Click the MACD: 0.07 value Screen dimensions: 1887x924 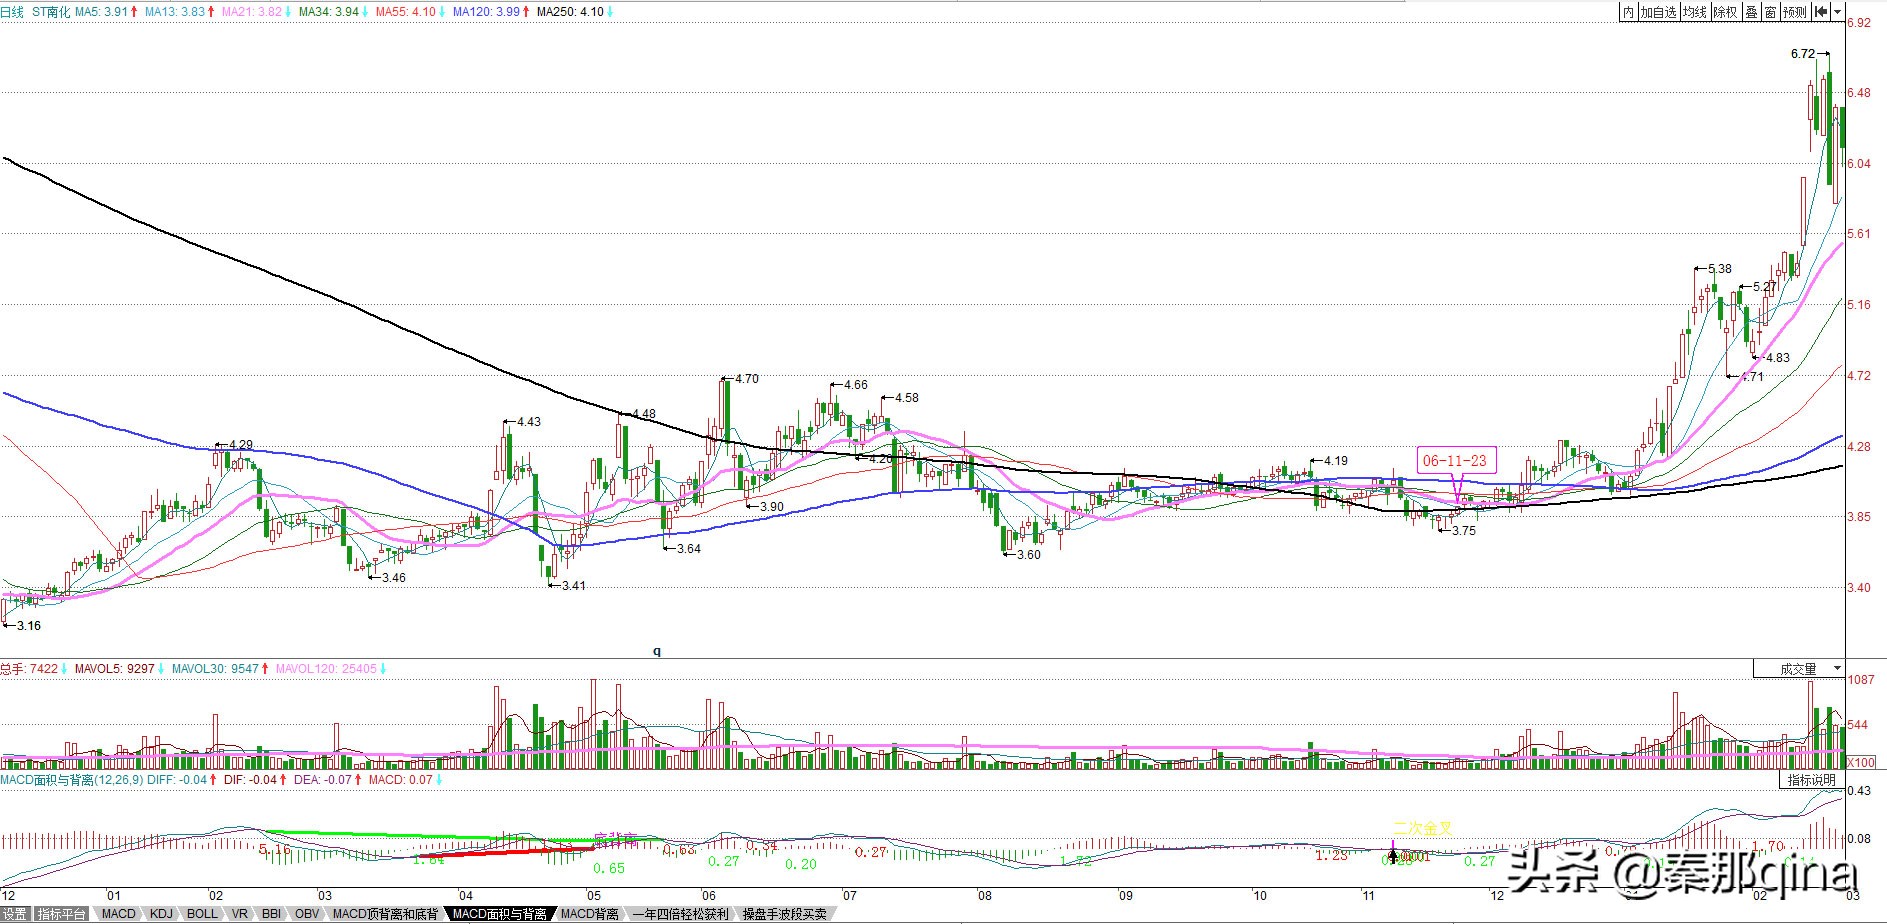coord(401,780)
